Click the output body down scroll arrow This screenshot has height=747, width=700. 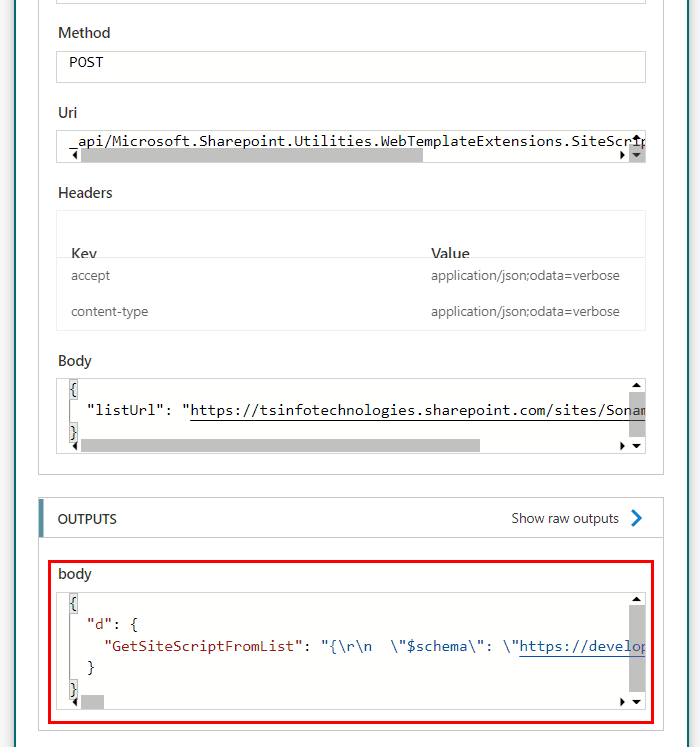pyautogui.click(x=637, y=702)
